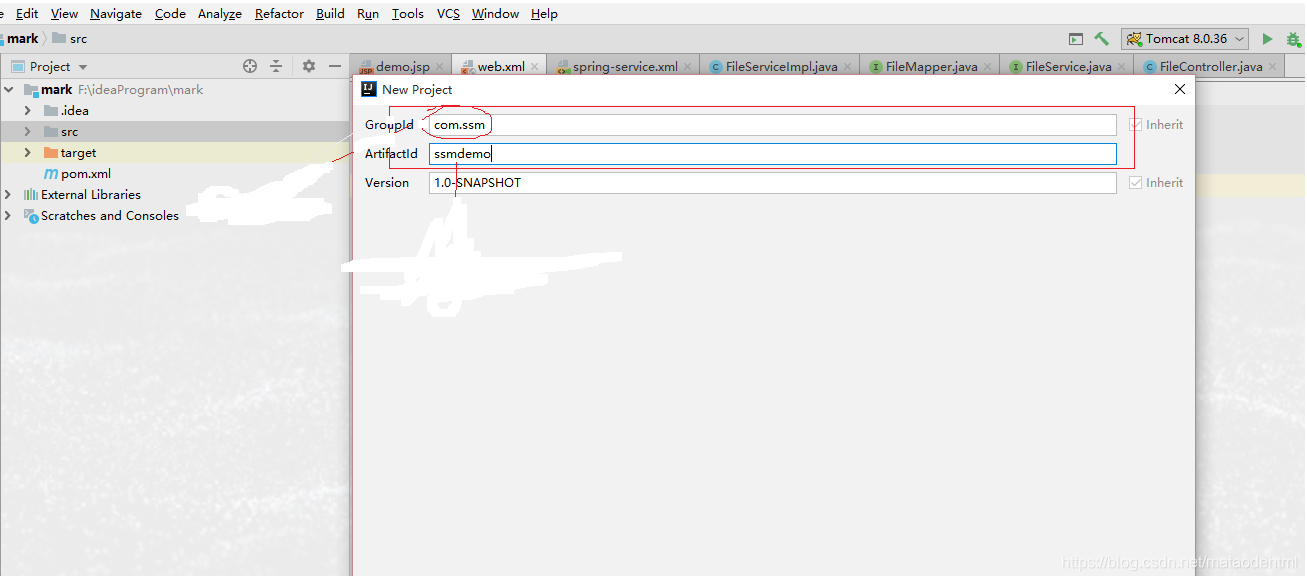Switch to the web.xml editor tab
This screenshot has width=1307, height=581.
click(501, 67)
